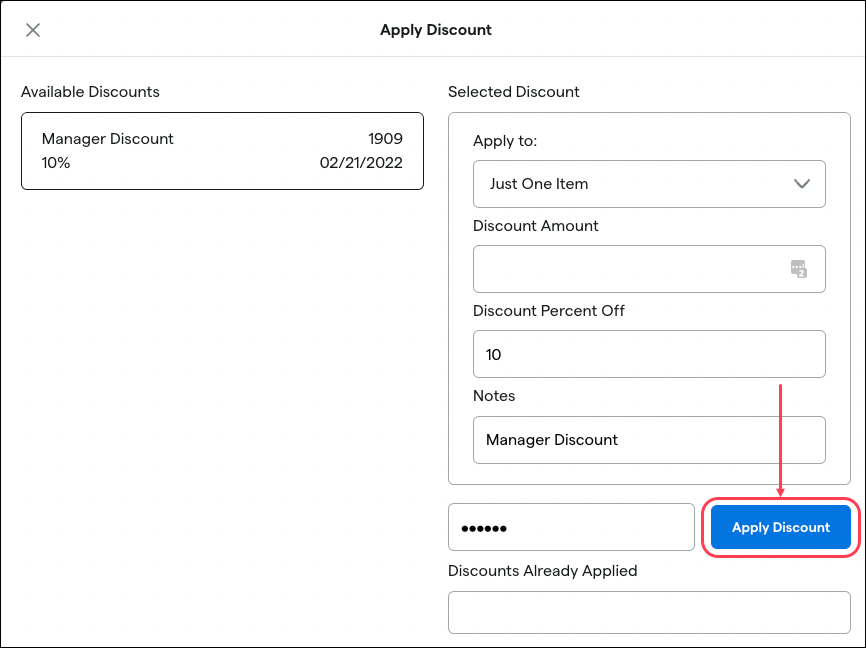
Task: Click the currency entry icon in Discount Amount field
Action: point(799,268)
